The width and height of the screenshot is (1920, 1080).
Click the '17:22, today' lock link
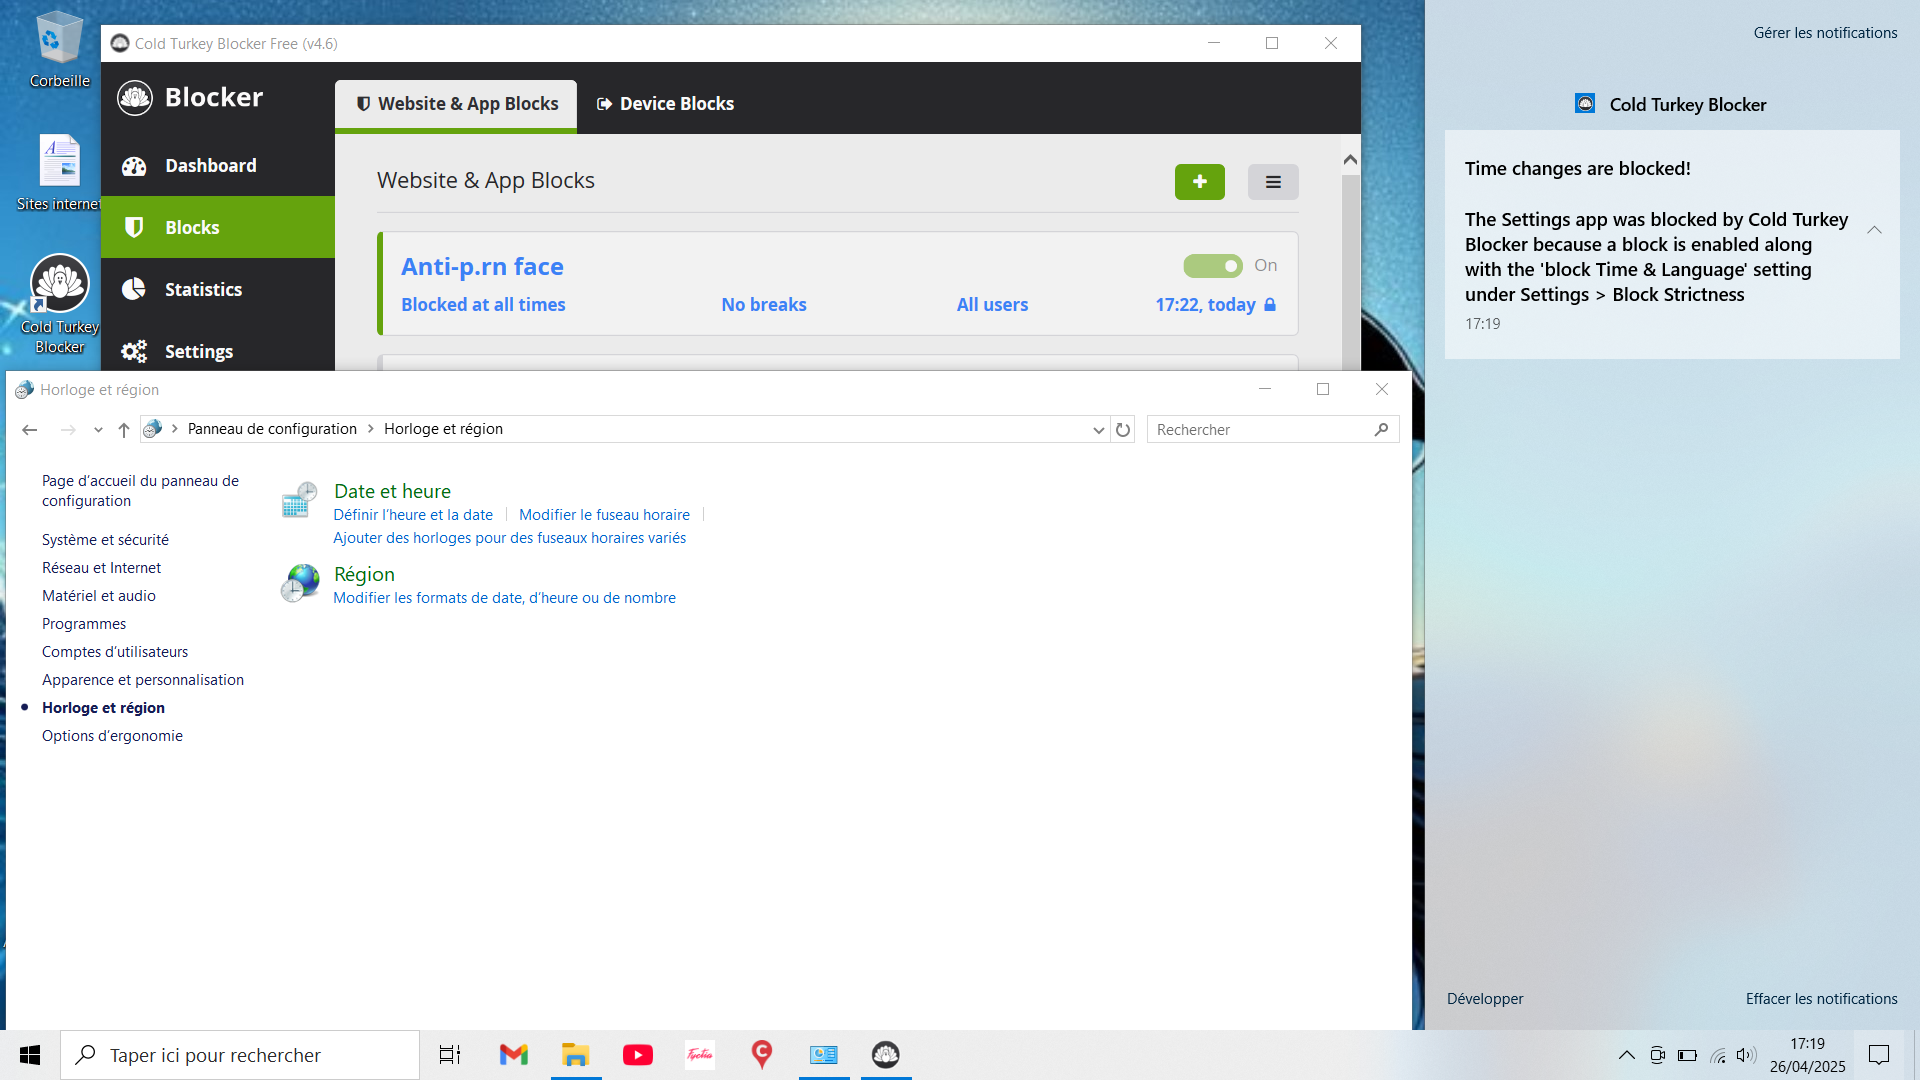[1215, 305]
